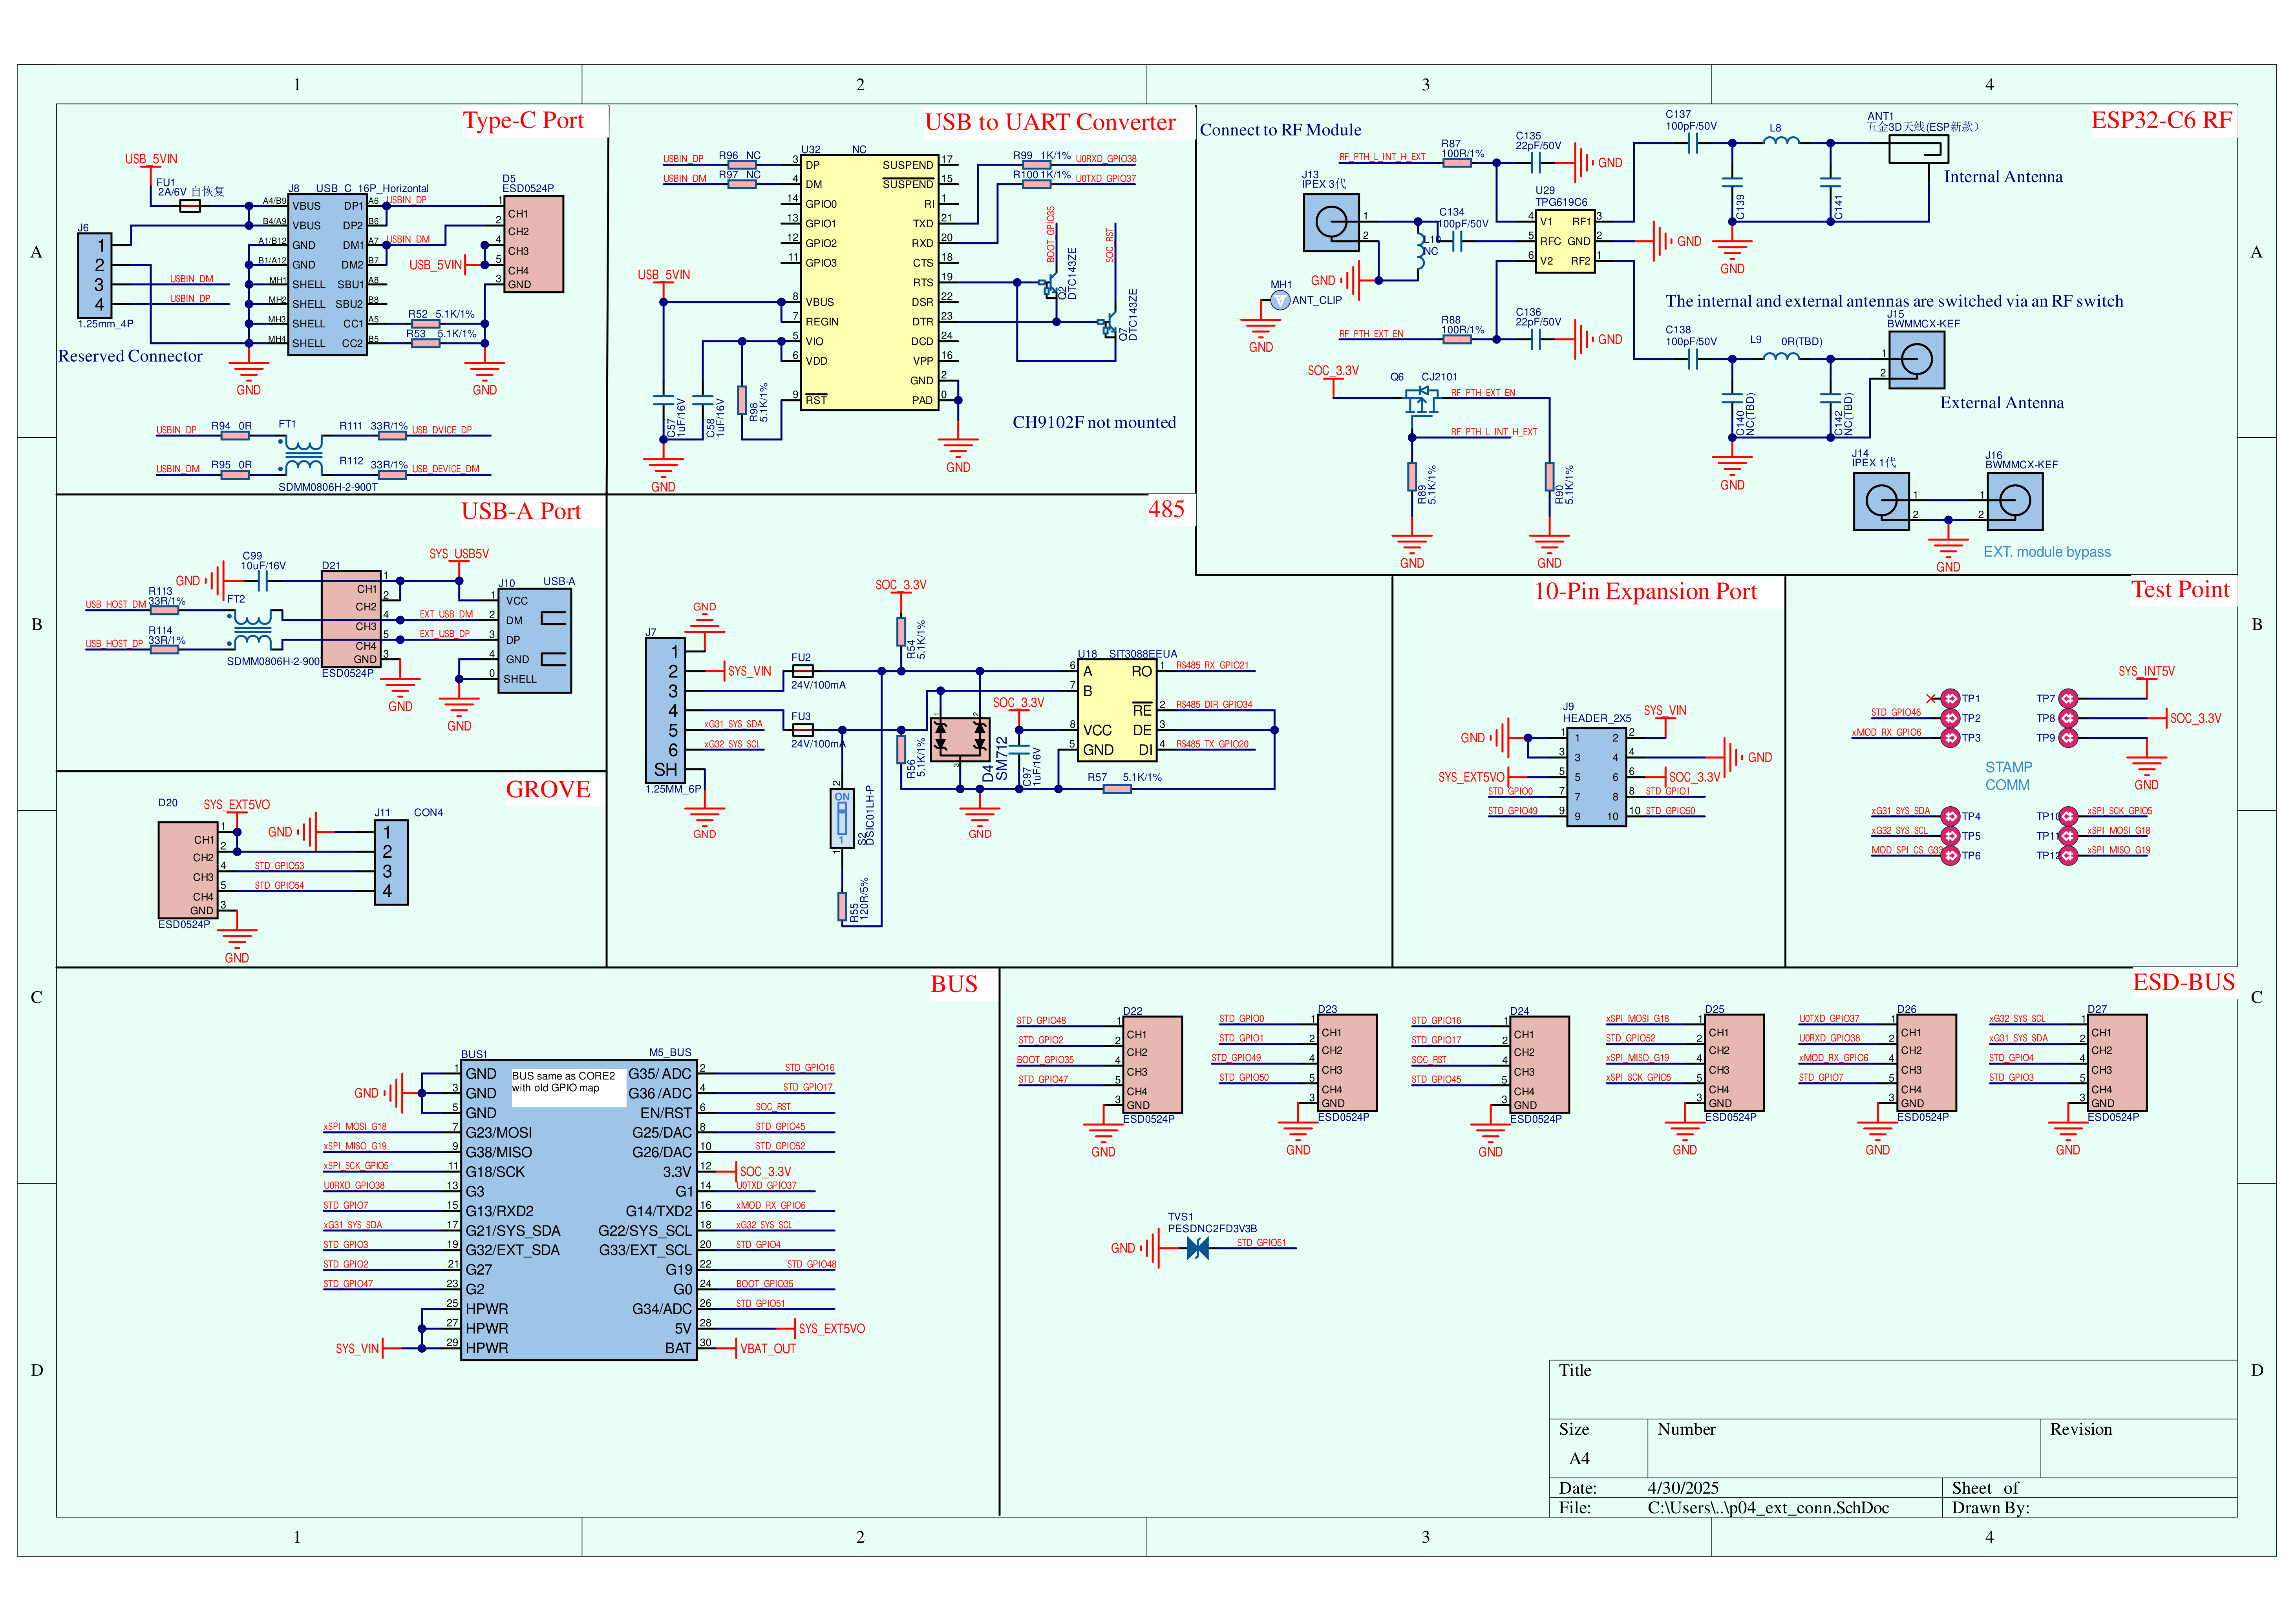The image size is (2296, 1622).
Task: Select the D21 ESD0524P block in USB-A section
Action: click(x=351, y=619)
